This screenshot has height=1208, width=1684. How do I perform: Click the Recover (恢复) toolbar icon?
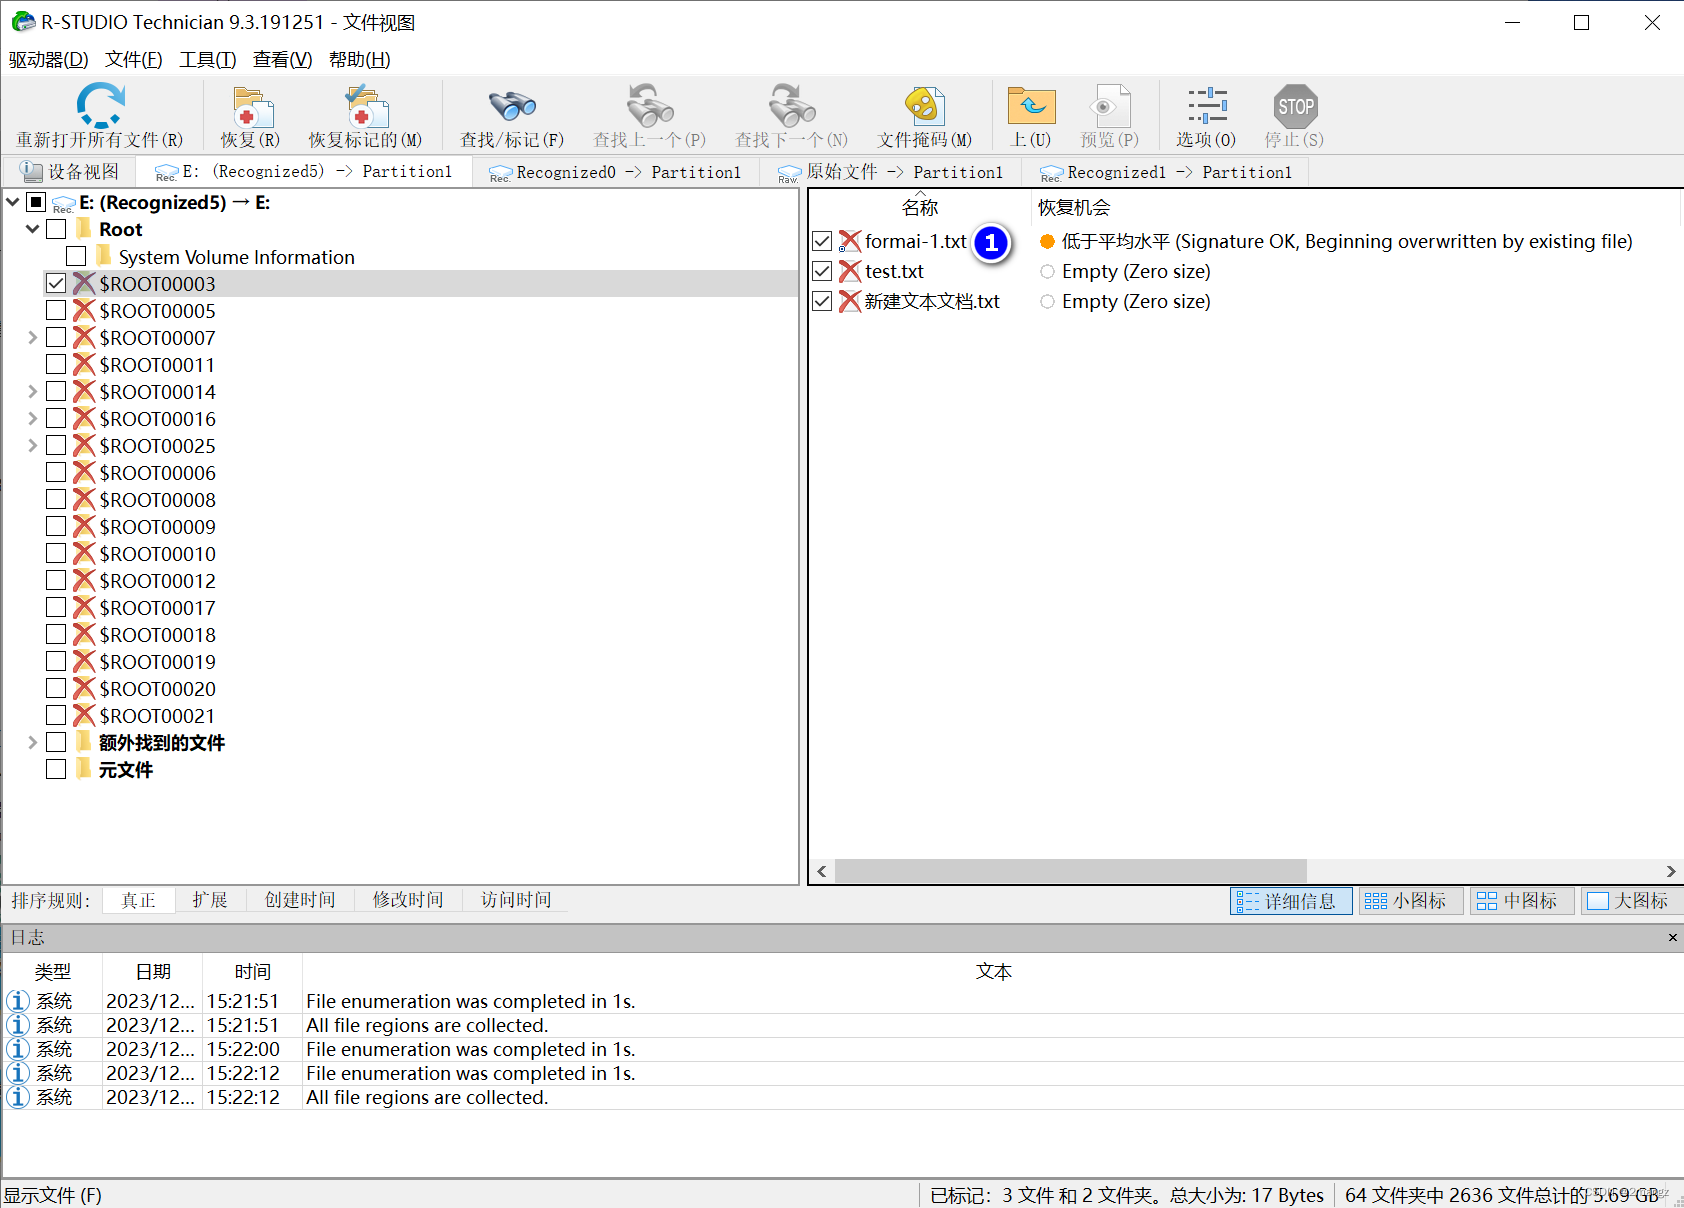tap(252, 107)
